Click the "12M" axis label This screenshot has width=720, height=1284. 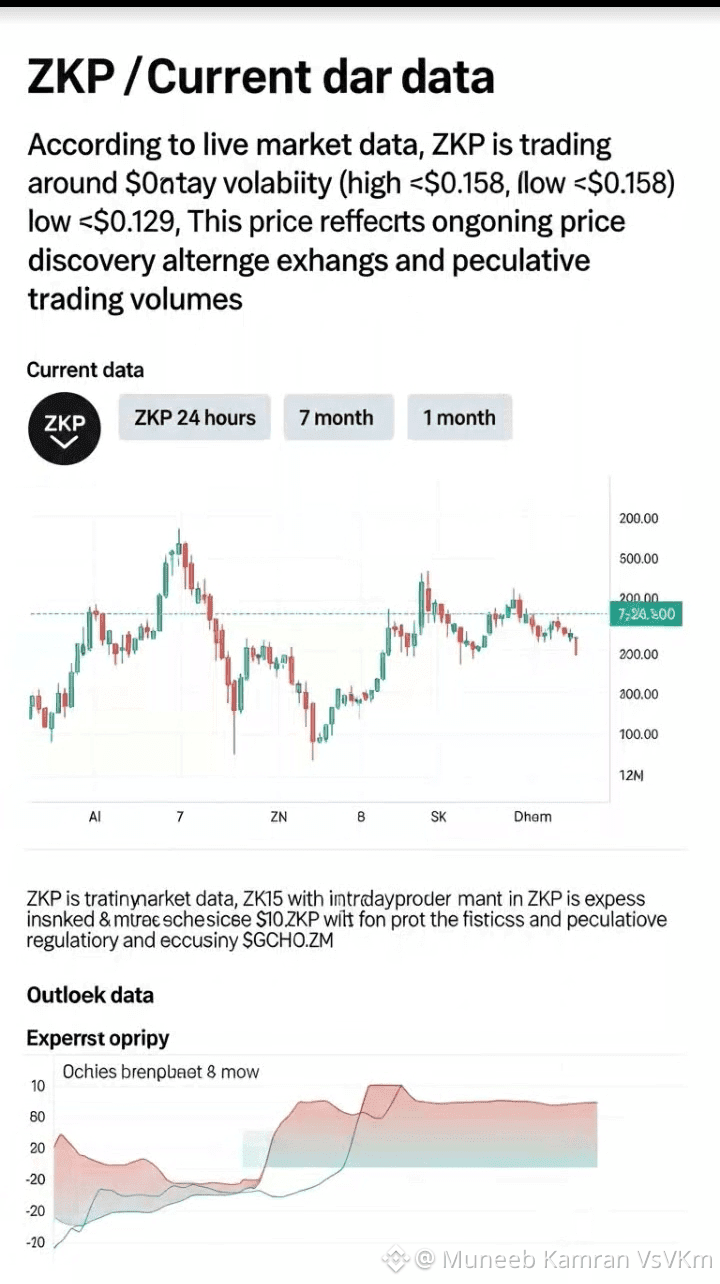[x=633, y=775]
